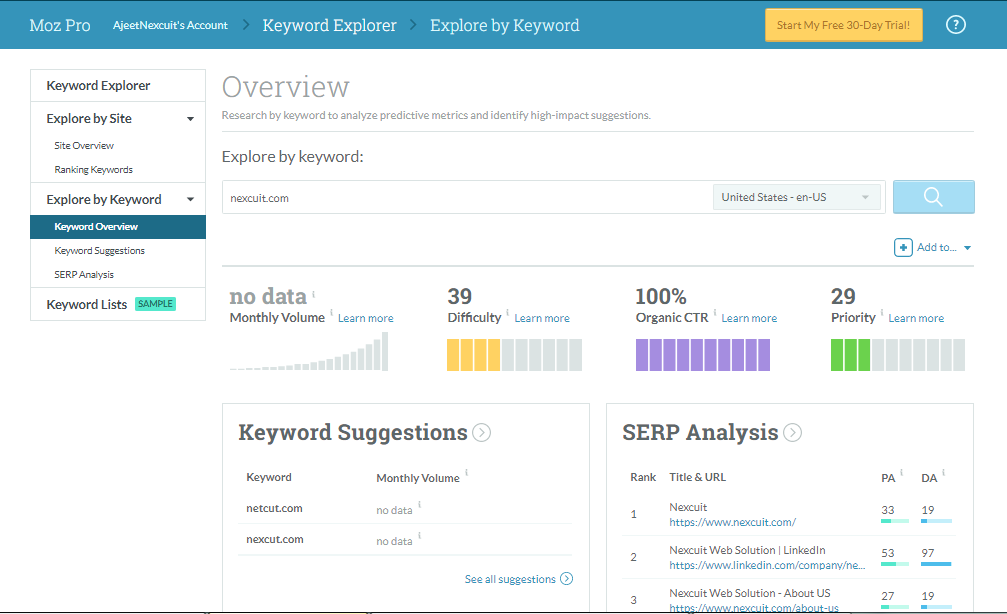Viewport: 1007px width, 614px height.
Task: Click the plus icon beside Add to
Action: tap(903, 247)
